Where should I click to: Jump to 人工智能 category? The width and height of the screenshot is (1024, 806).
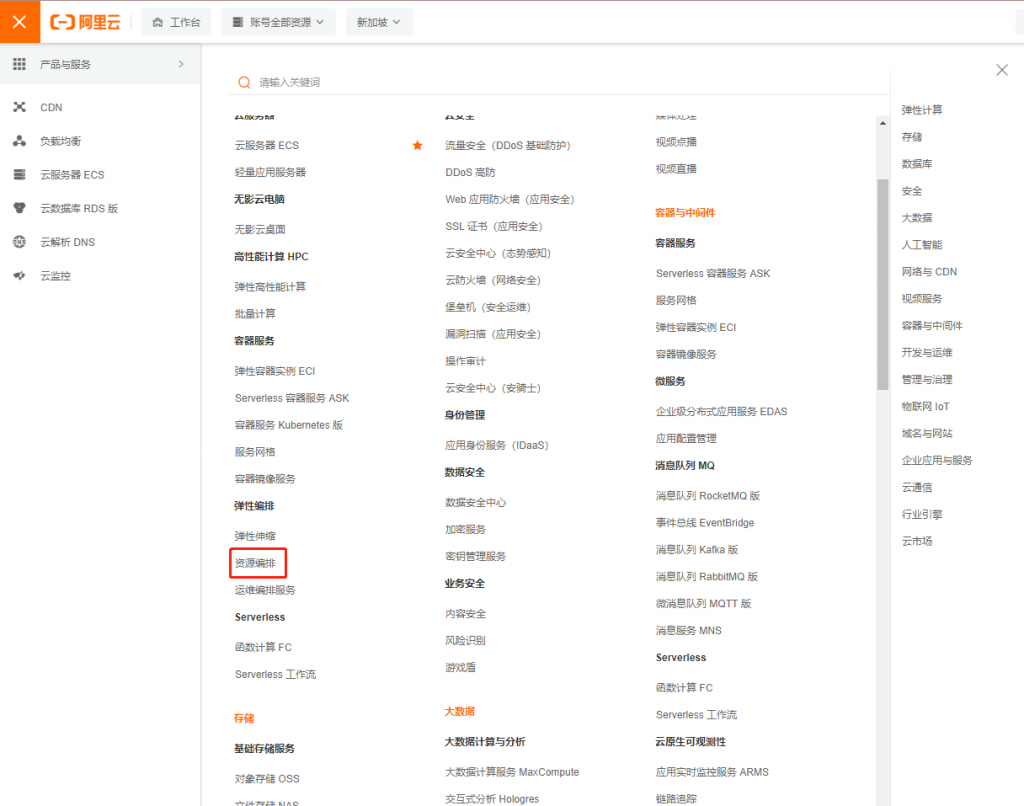coord(921,245)
